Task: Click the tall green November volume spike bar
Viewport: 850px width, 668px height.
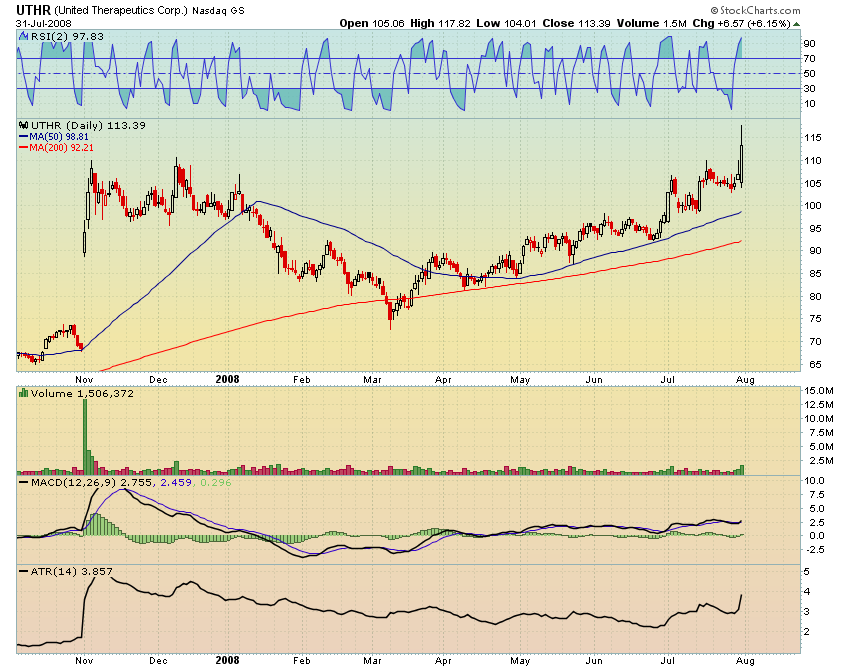Action: pos(85,437)
